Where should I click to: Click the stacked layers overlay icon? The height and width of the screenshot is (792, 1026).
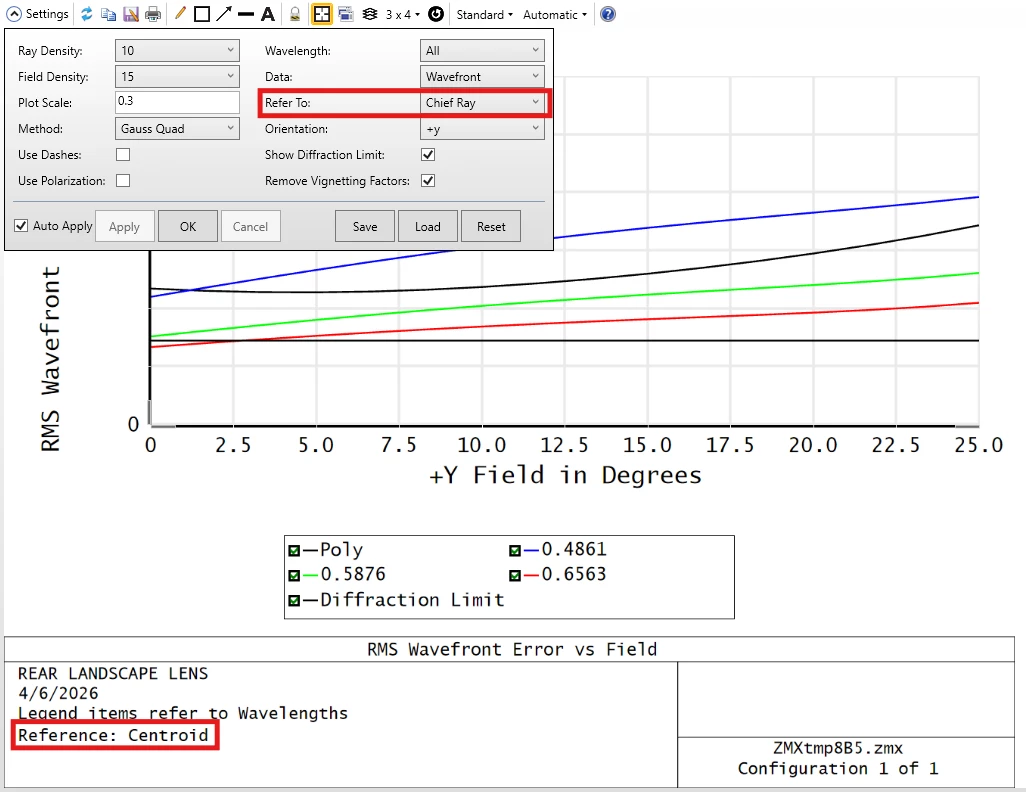(x=370, y=14)
